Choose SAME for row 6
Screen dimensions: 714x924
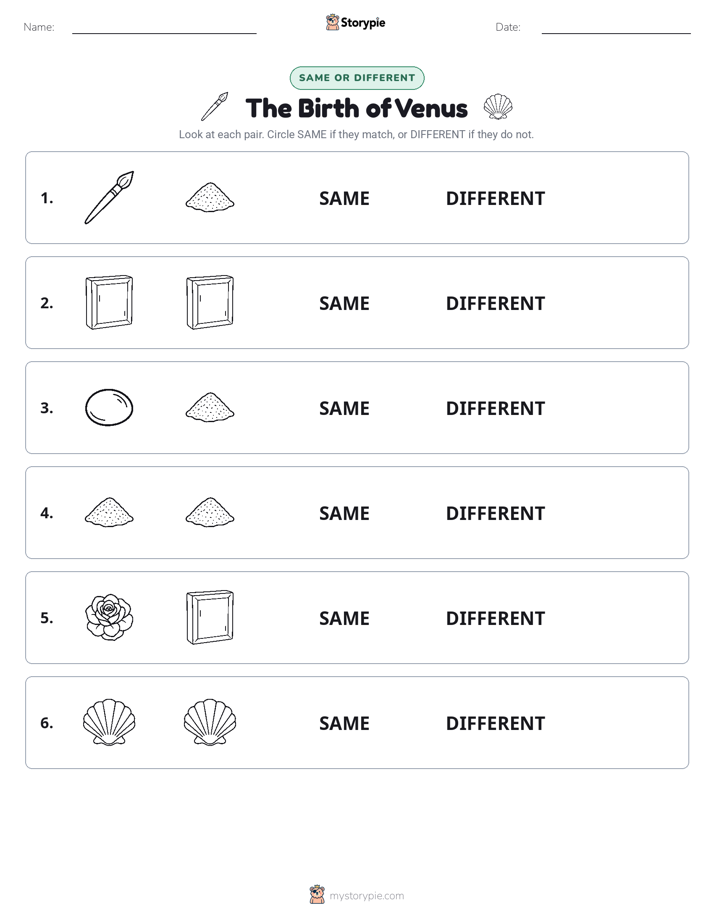click(x=344, y=723)
